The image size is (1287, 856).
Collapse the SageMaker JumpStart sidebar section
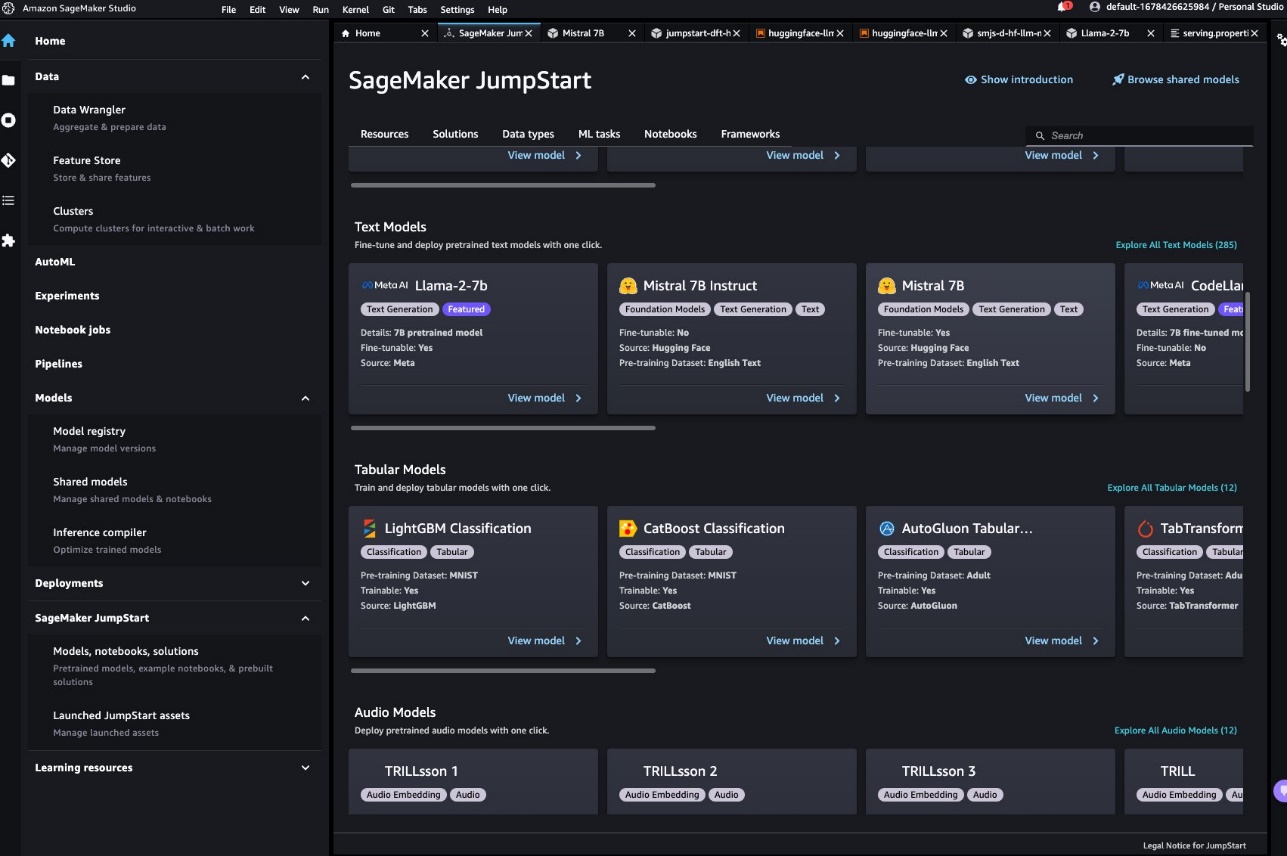point(306,618)
